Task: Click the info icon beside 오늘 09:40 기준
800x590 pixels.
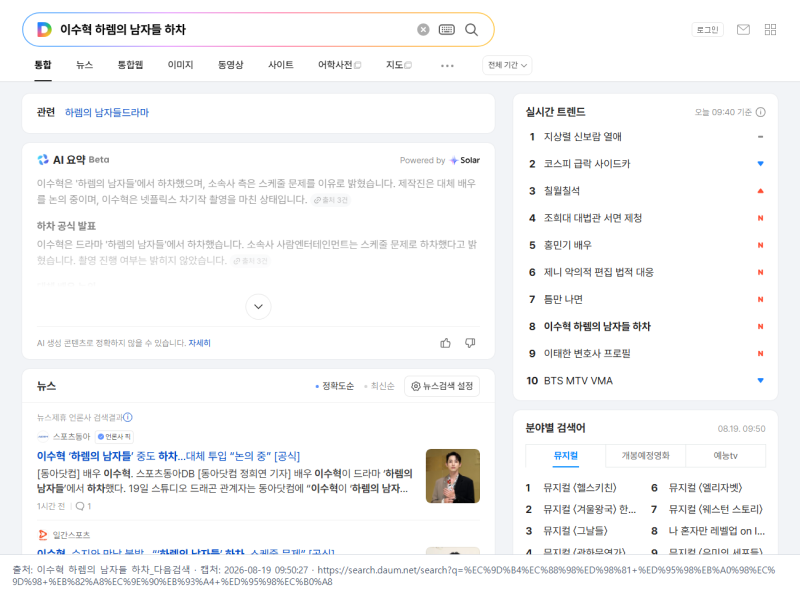Action: pos(761,112)
